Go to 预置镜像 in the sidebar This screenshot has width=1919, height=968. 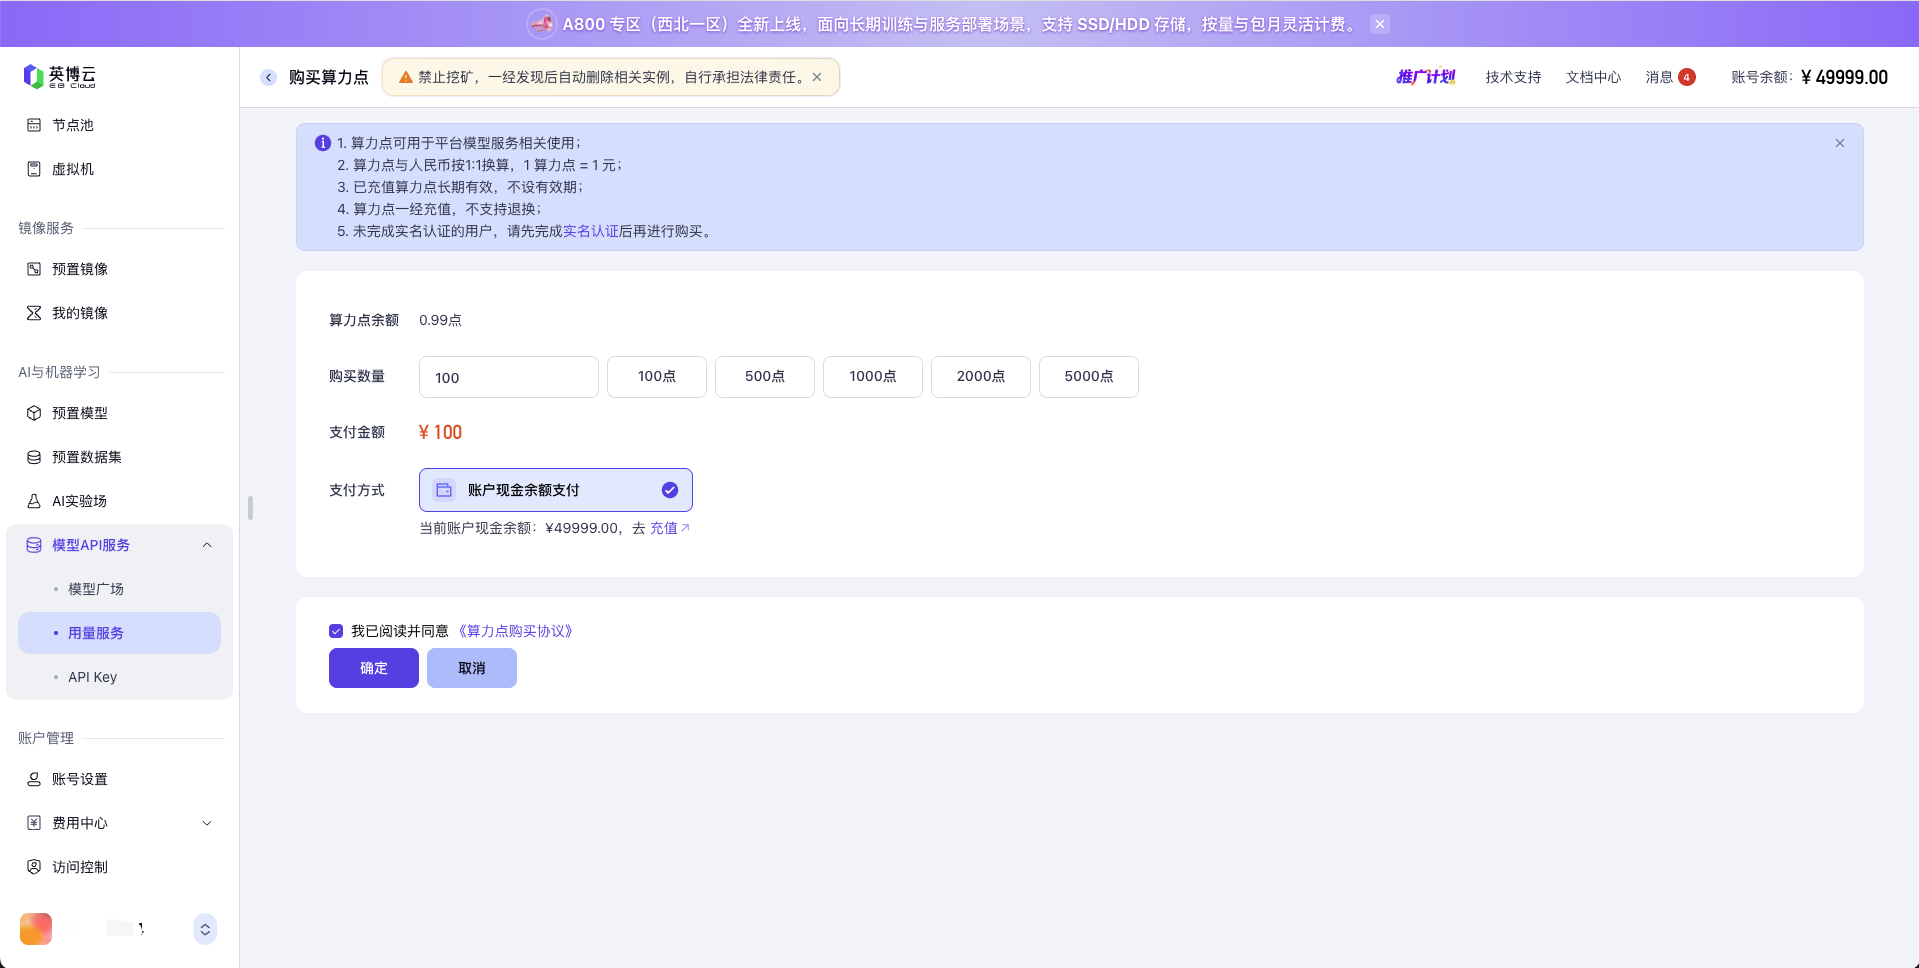click(x=79, y=269)
